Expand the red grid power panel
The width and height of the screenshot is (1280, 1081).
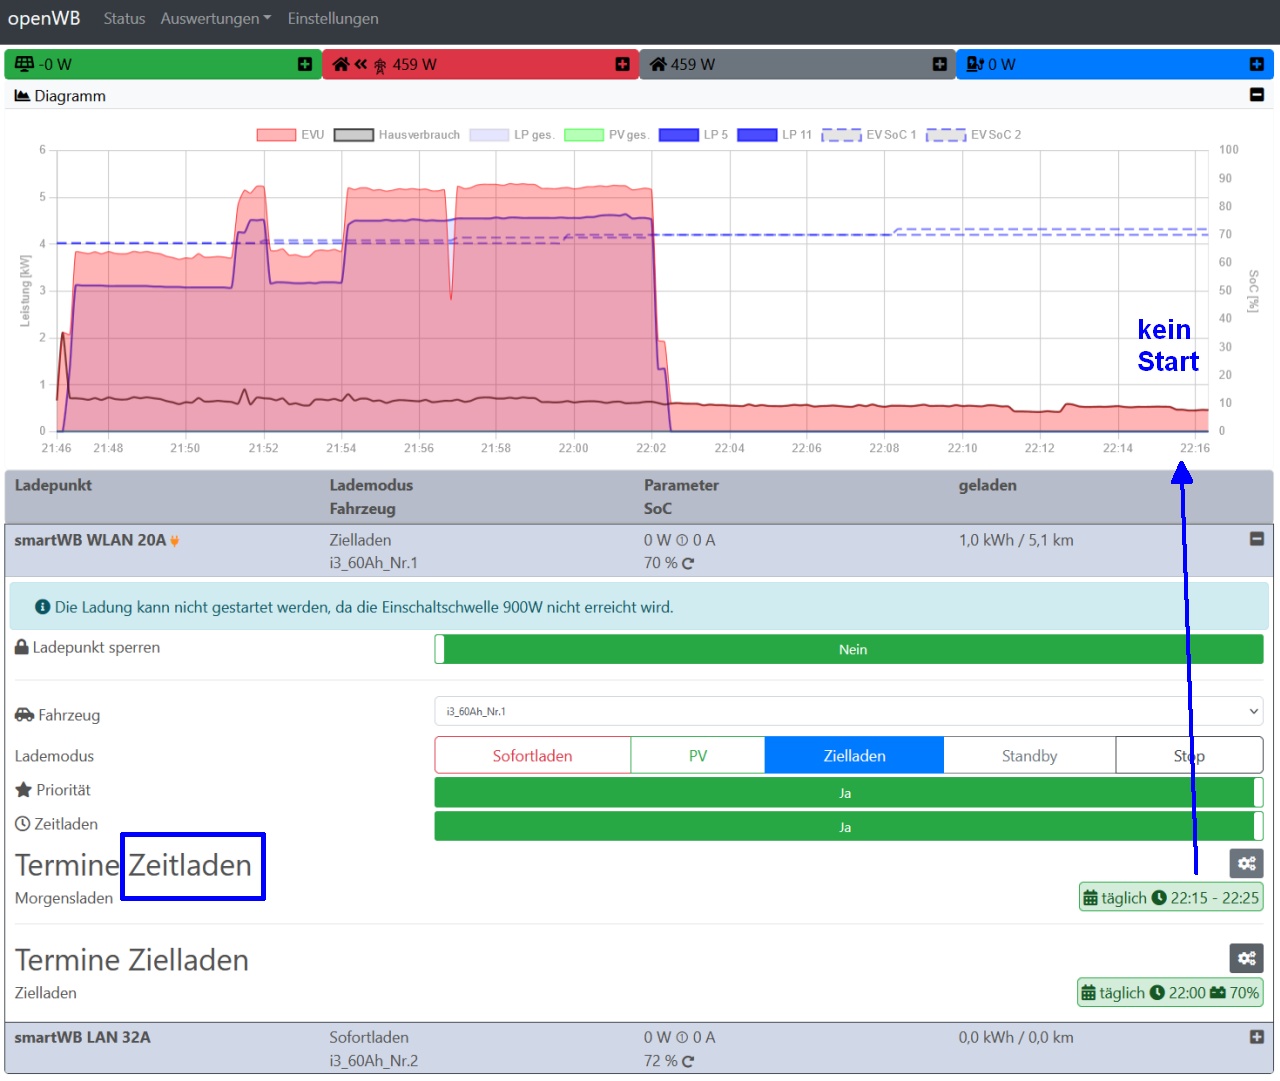pos(622,64)
